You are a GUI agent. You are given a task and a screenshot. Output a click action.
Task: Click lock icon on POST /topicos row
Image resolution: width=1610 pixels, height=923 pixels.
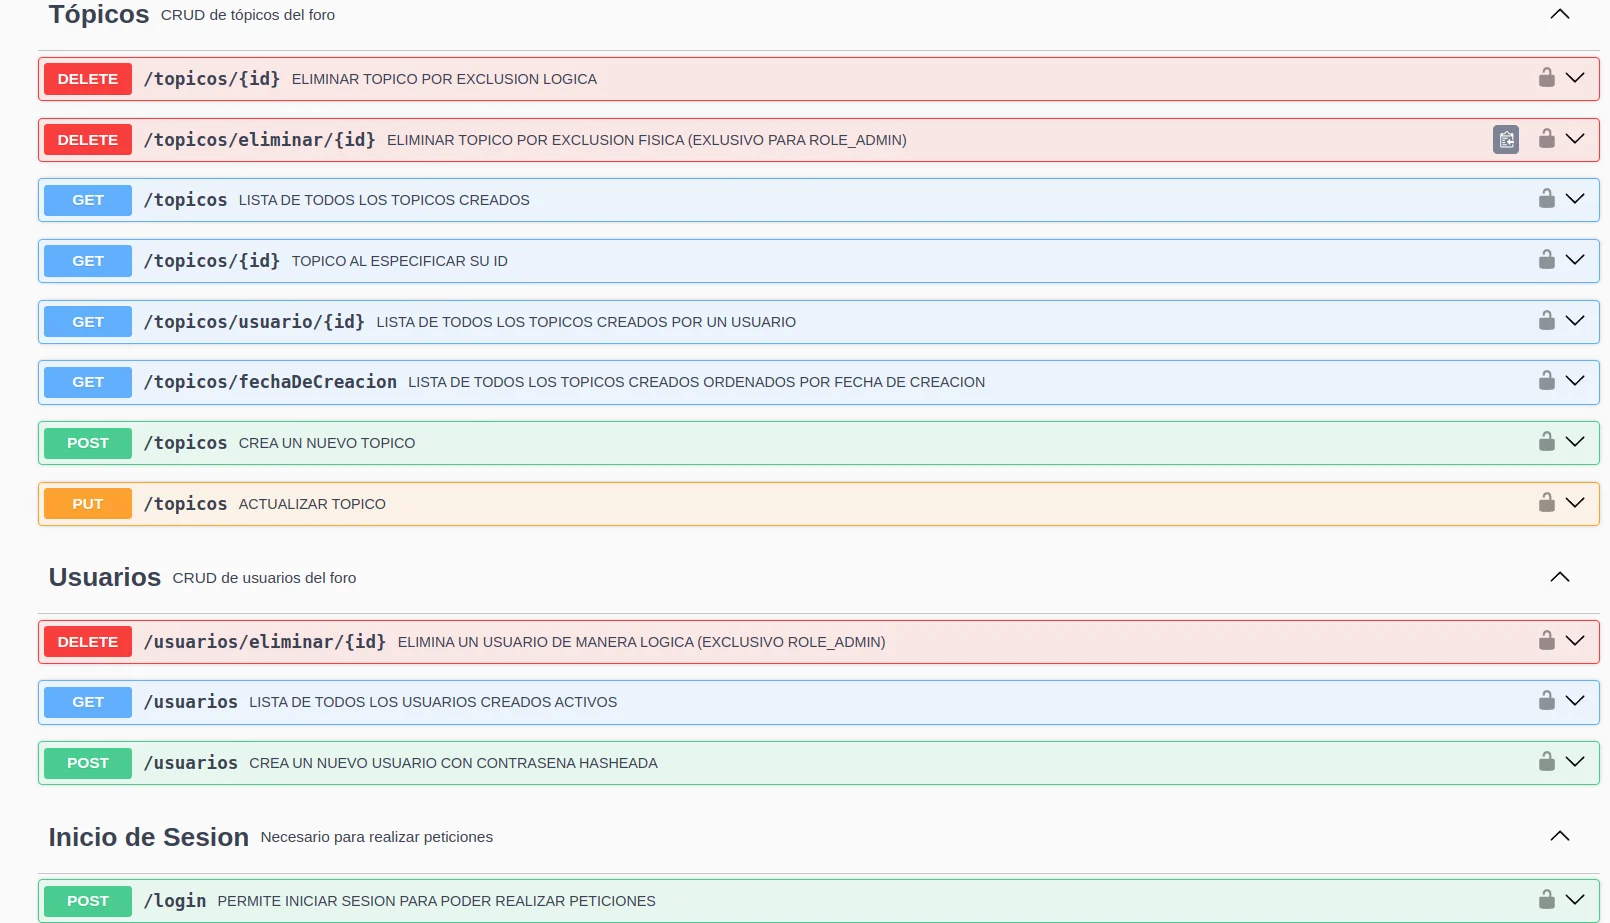[x=1546, y=442]
